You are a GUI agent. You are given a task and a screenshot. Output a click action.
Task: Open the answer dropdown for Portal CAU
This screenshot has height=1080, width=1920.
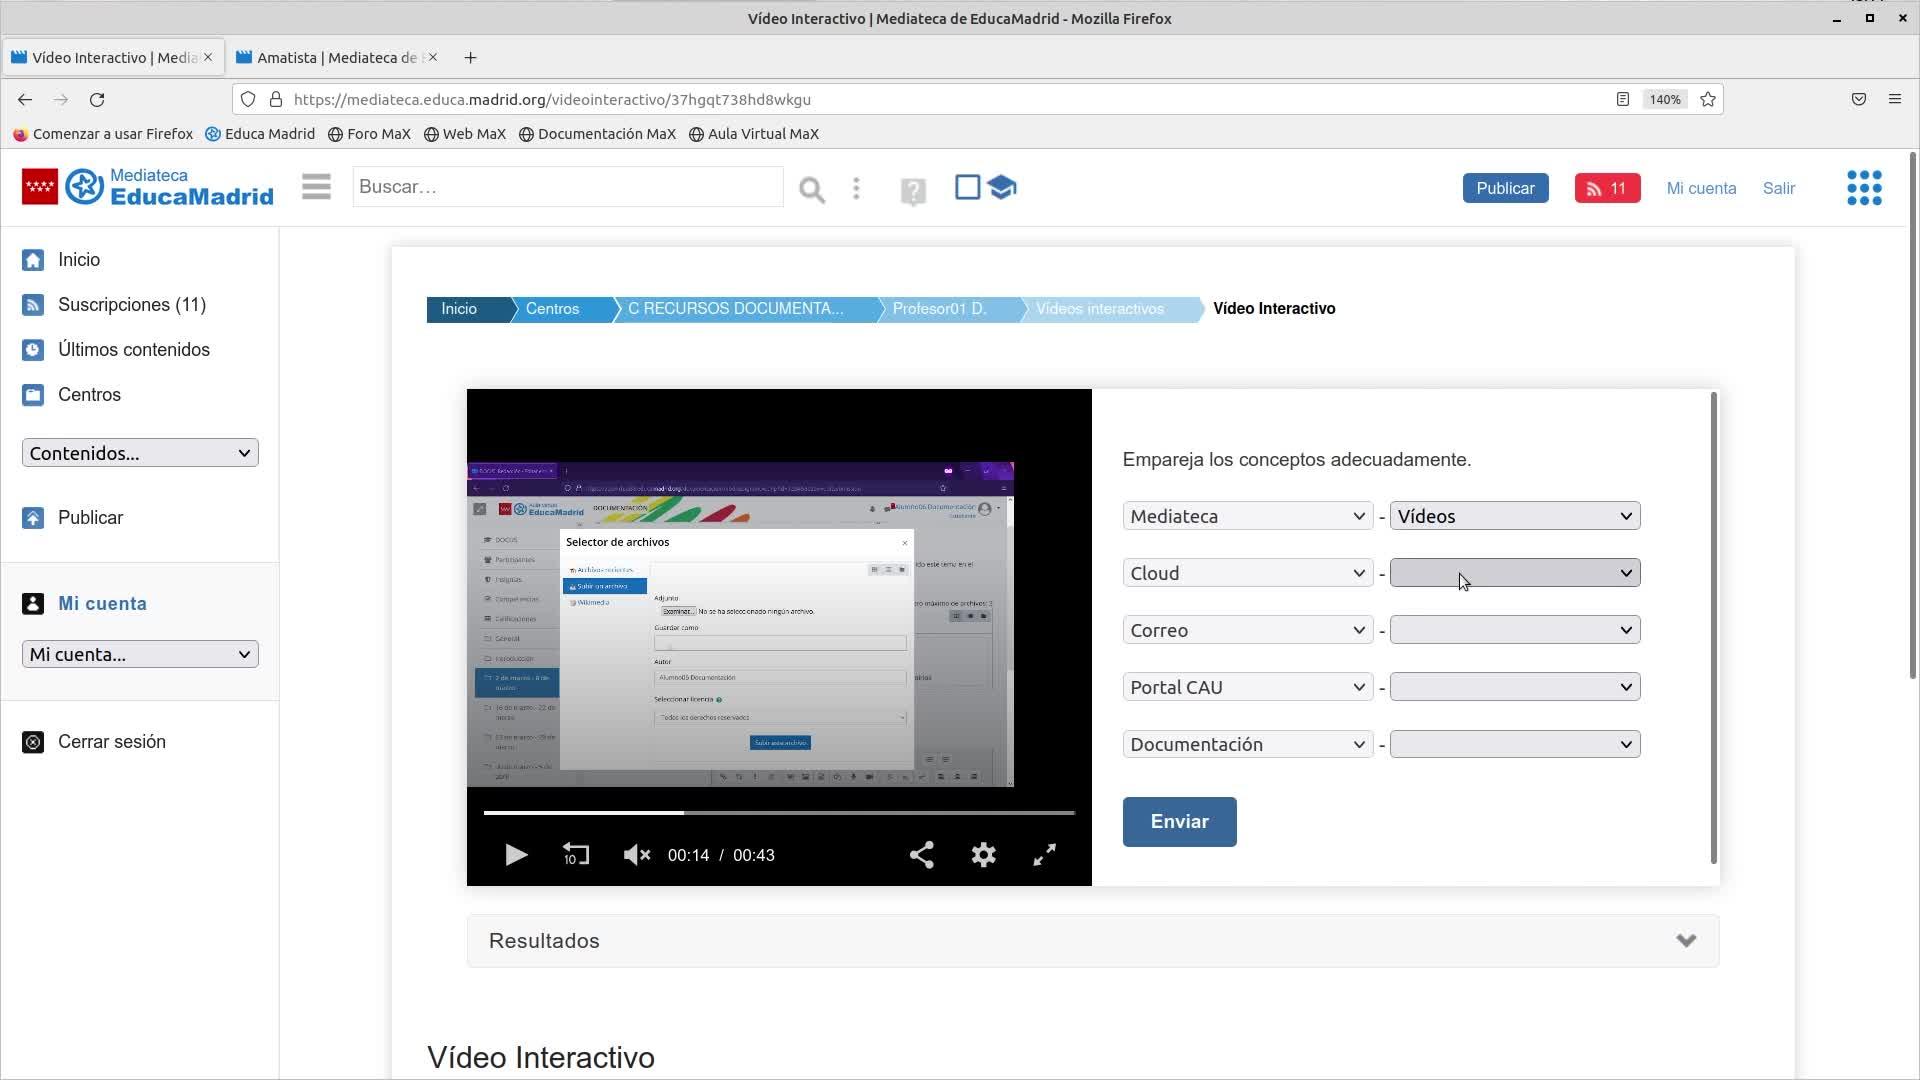click(1514, 687)
